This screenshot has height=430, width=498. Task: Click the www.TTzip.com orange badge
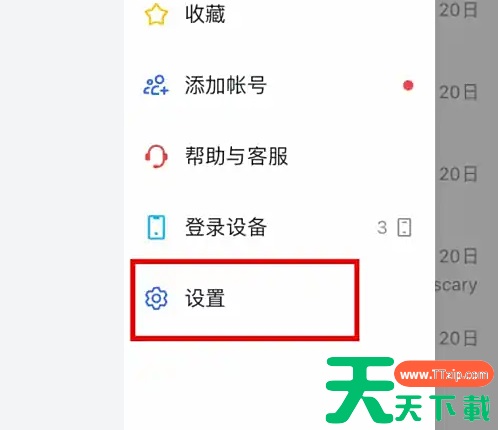pyautogui.click(x=444, y=374)
